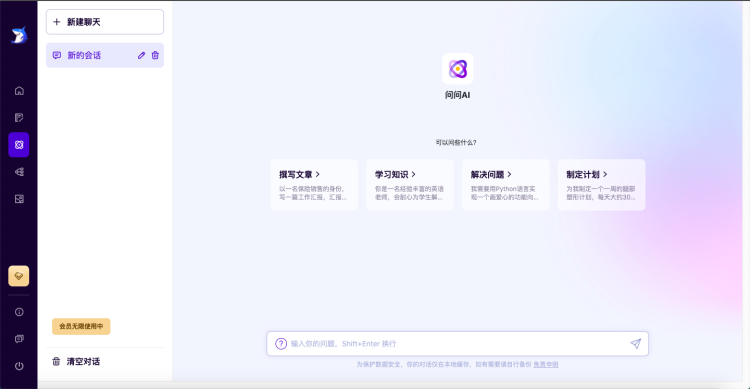Click the gold VIP diamond icon
The width and height of the screenshot is (750, 389).
19,276
